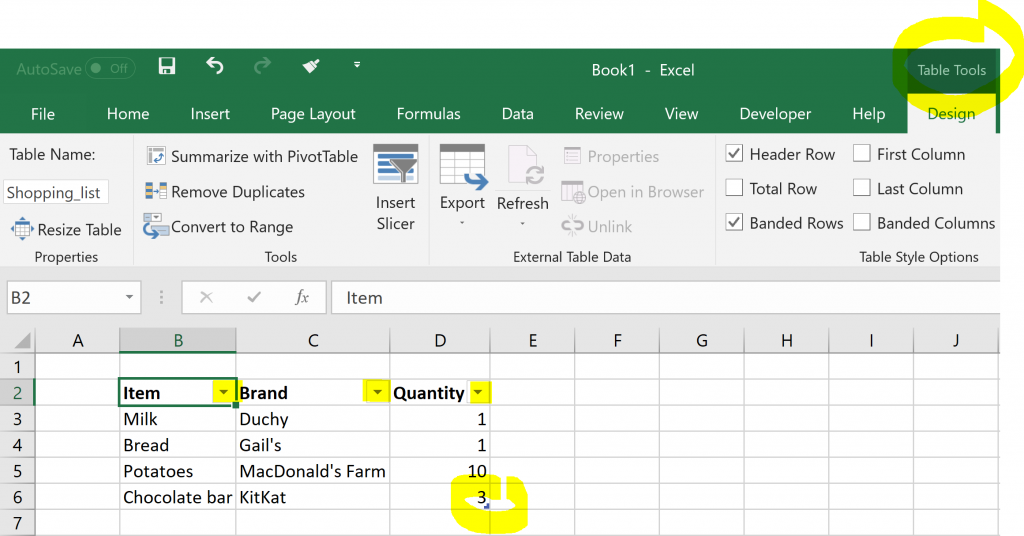Open the Developer tab
This screenshot has height=536, width=1024.
775,114
